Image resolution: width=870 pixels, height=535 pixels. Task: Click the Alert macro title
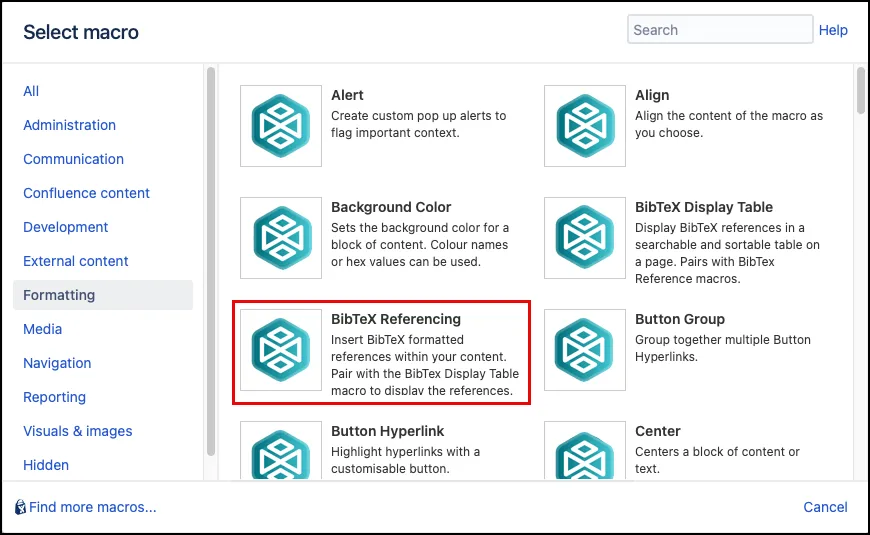tap(347, 95)
